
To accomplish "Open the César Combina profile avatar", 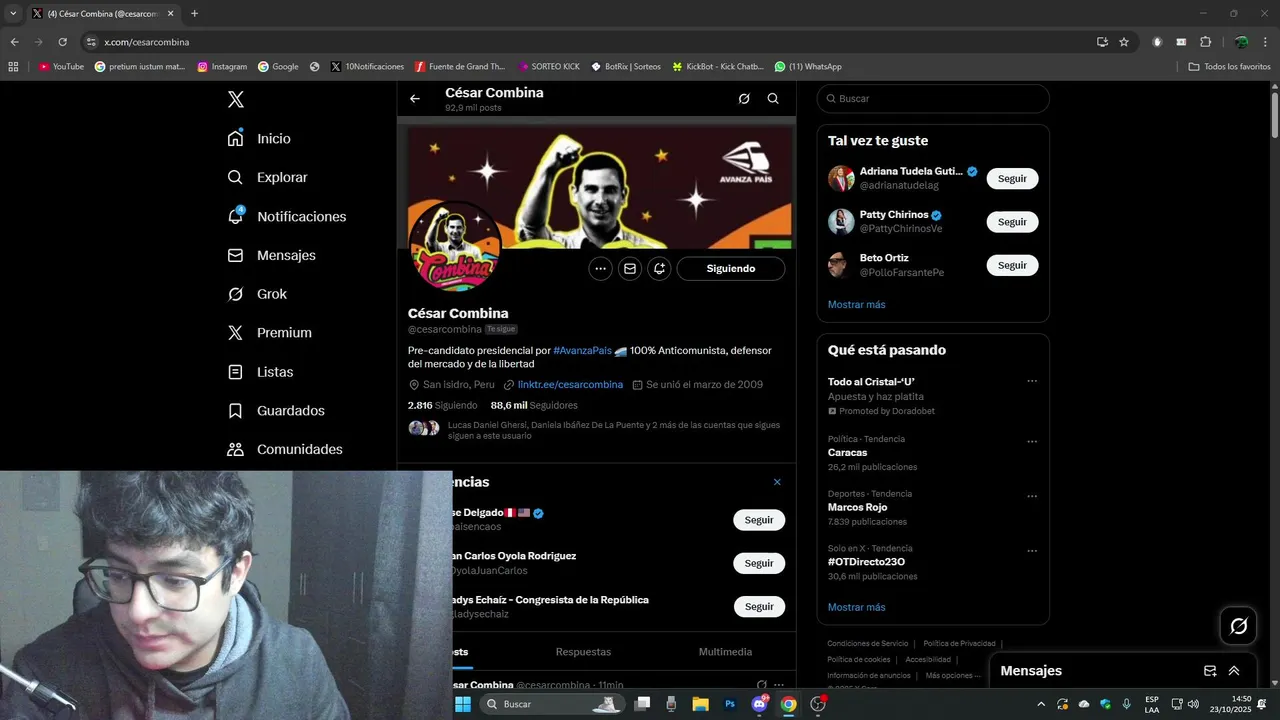I will 455,248.
